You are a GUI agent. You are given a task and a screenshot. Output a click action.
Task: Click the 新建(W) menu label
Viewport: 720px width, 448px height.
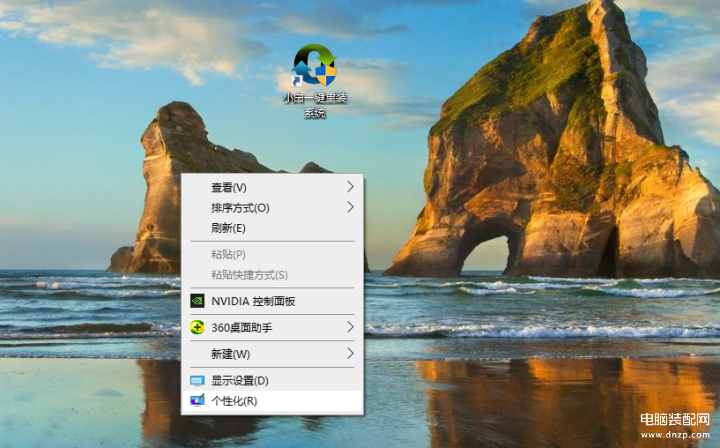click(x=231, y=354)
